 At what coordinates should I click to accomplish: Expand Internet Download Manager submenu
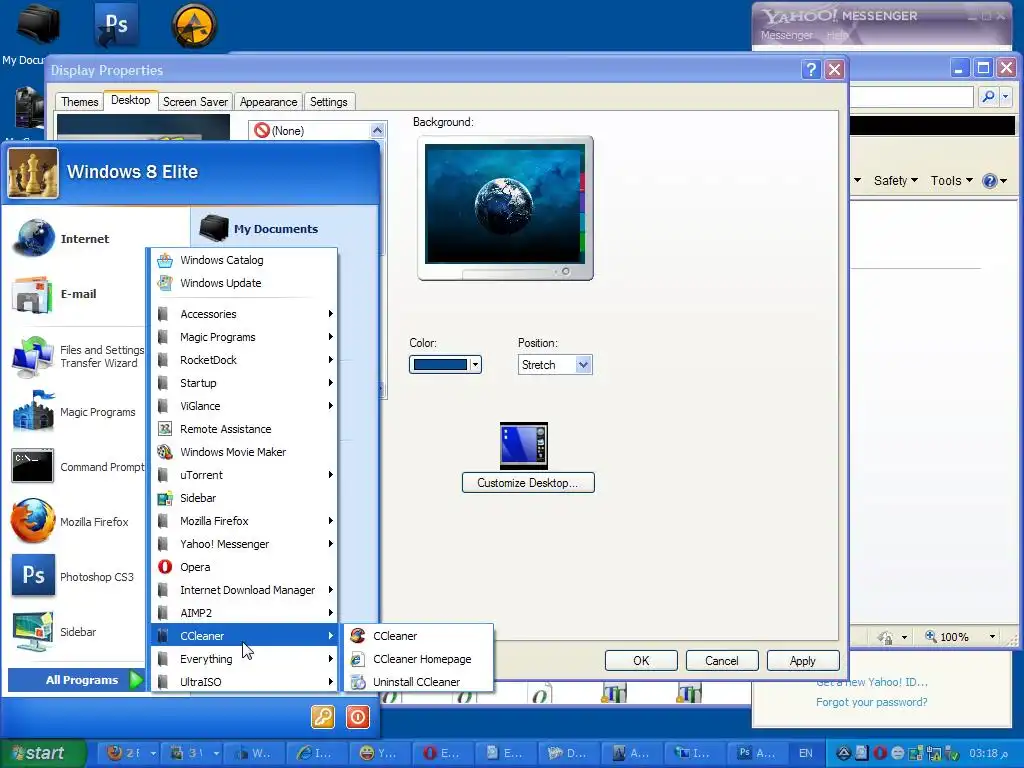click(244, 590)
